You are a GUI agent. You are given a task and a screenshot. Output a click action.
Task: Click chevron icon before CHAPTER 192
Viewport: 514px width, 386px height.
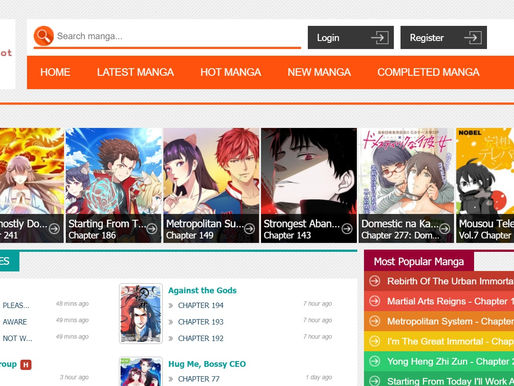click(x=171, y=338)
